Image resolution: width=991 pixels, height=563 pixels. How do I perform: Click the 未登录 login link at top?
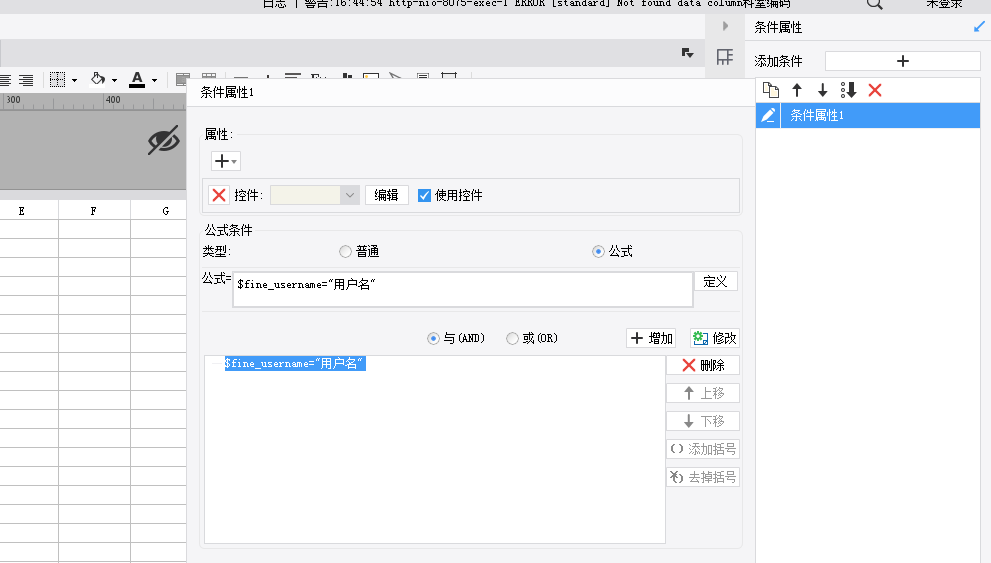(x=944, y=4)
